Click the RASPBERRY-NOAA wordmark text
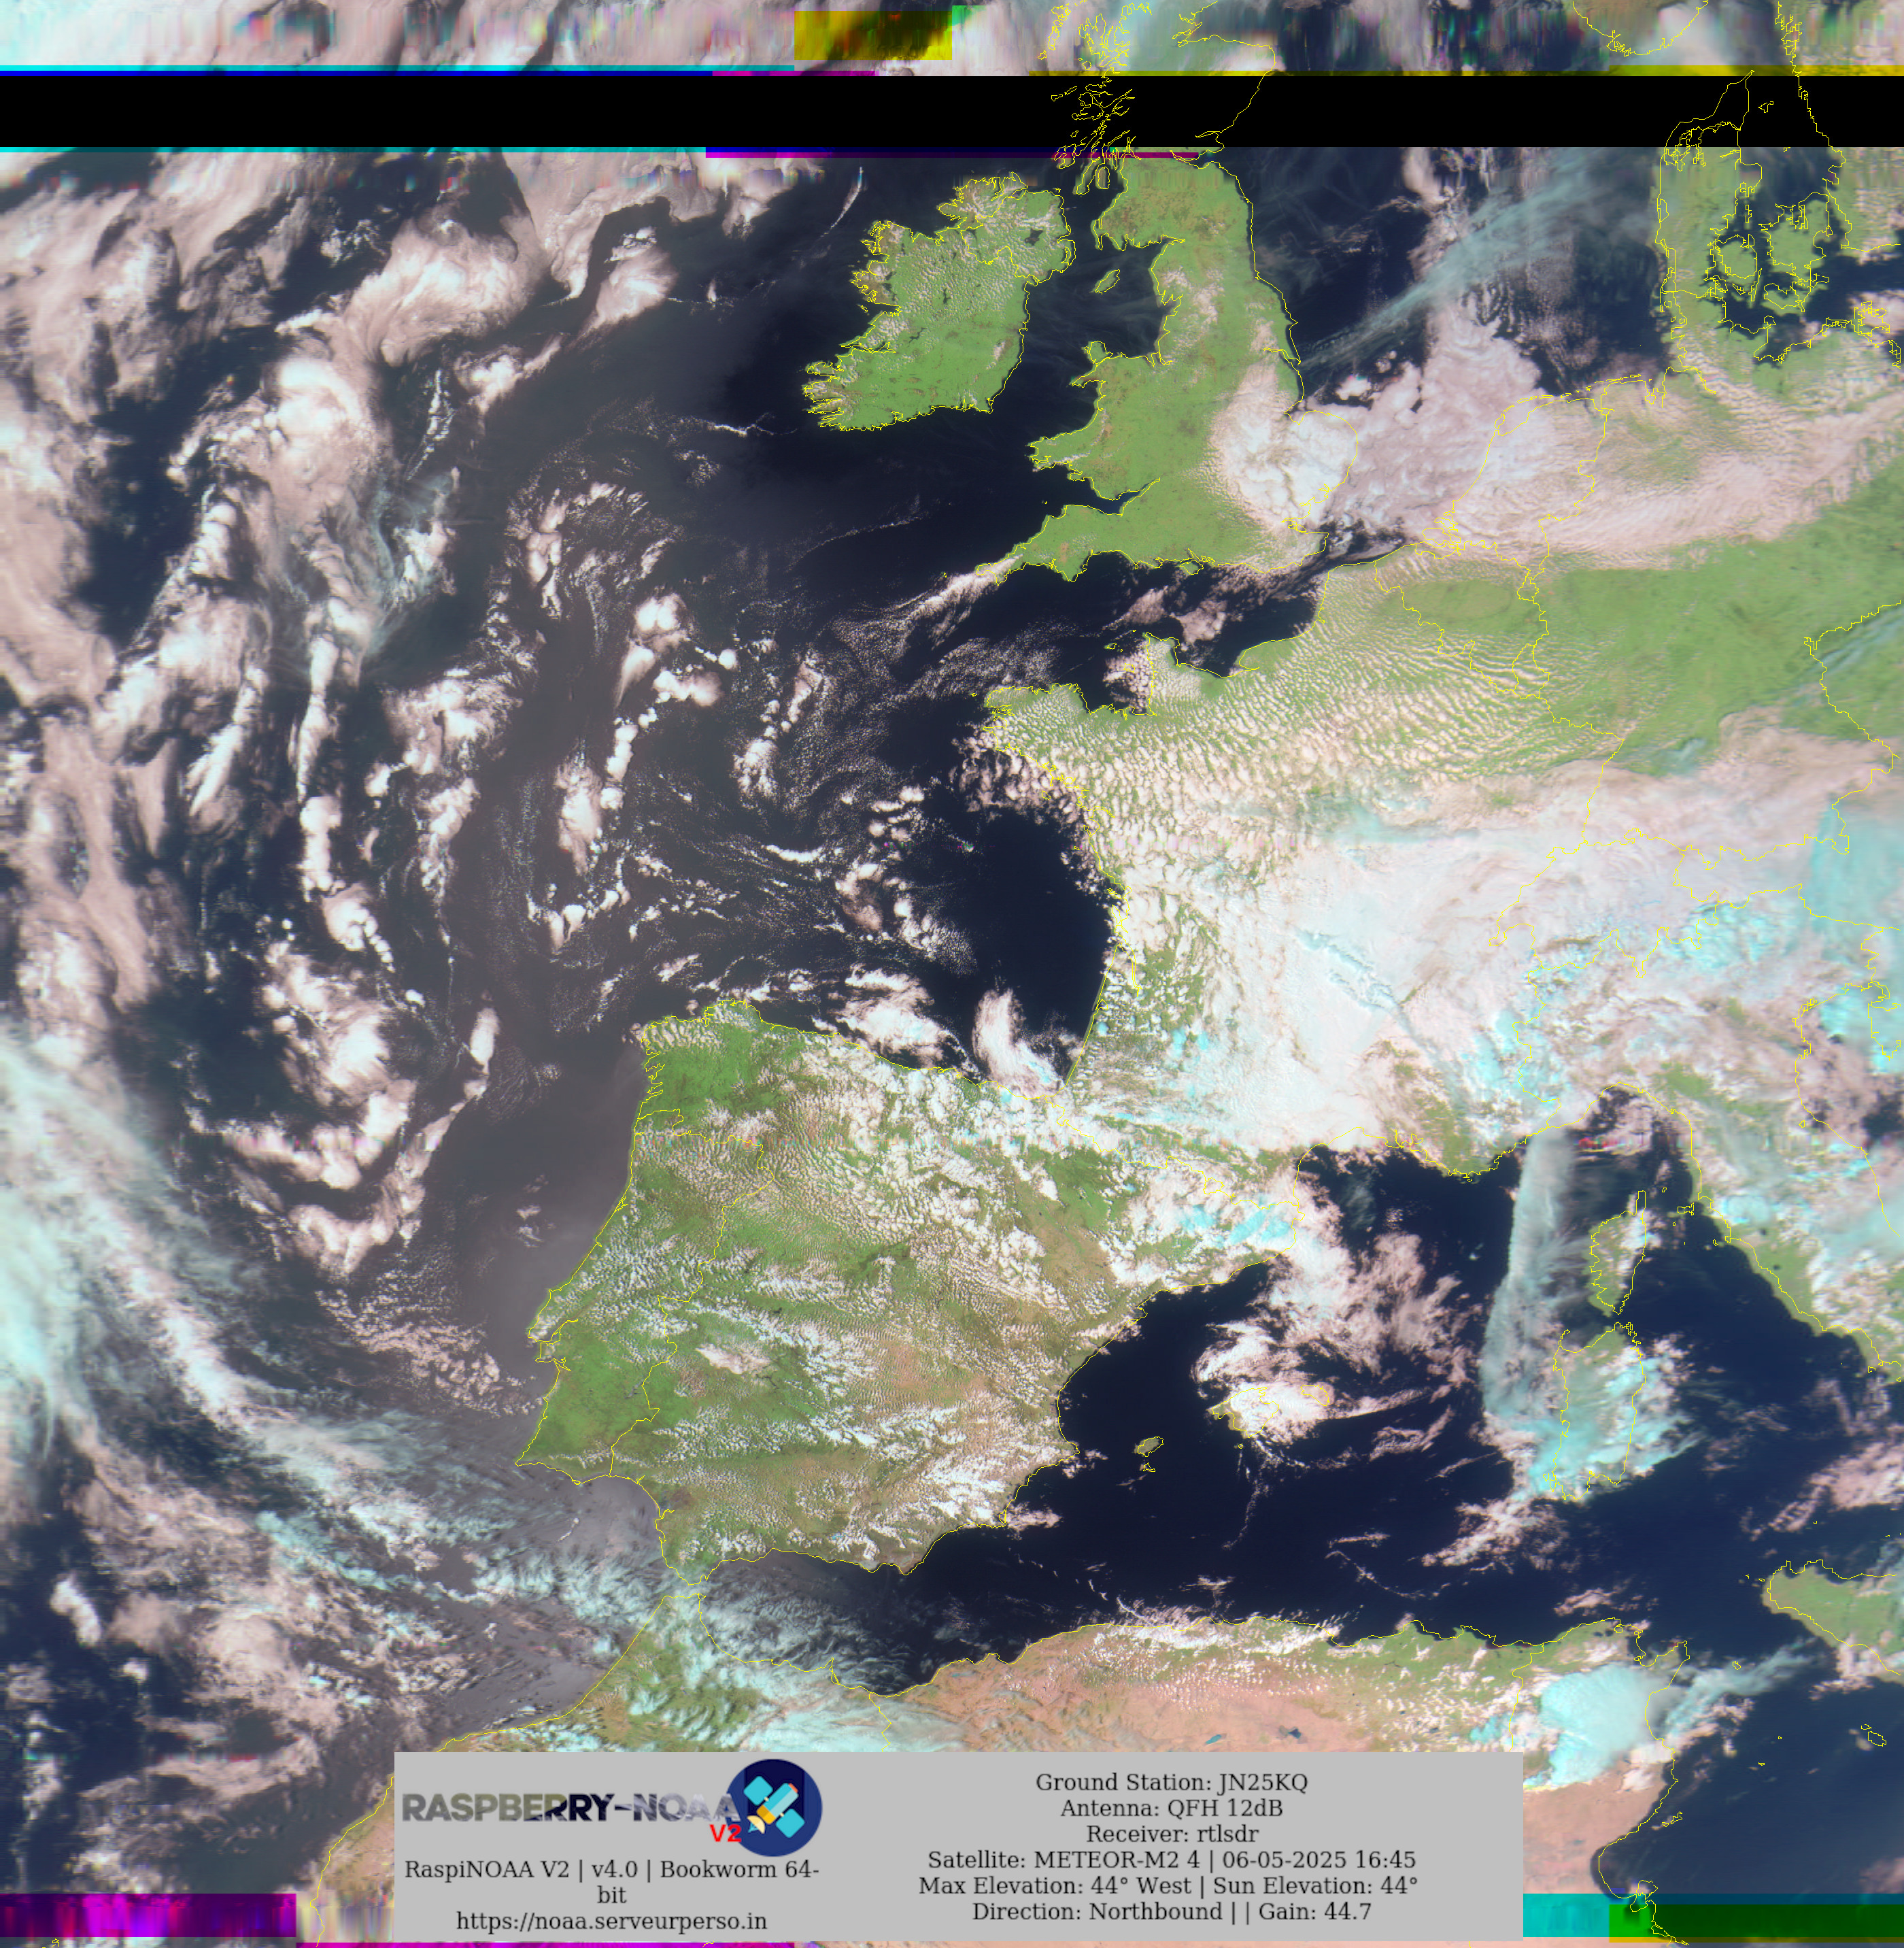1904x1948 pixels. [x=571, y=1808]
